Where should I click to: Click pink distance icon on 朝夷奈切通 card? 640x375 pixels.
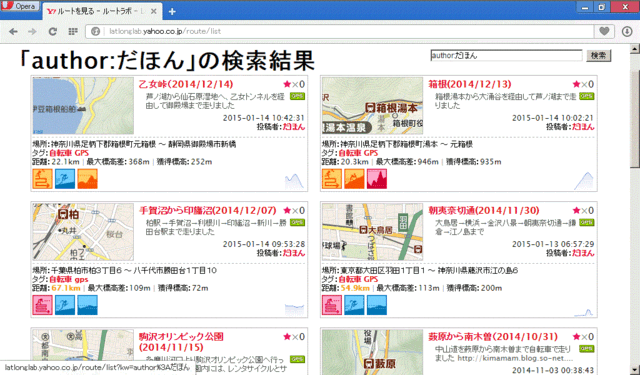click(331, 305)
